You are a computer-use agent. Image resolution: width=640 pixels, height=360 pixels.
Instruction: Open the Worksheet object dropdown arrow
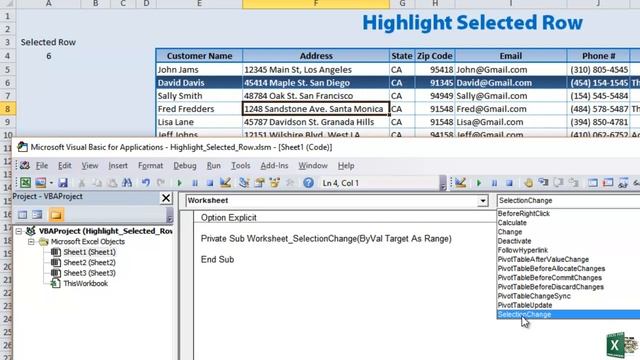pyautogui.click(x=483, y=201)
